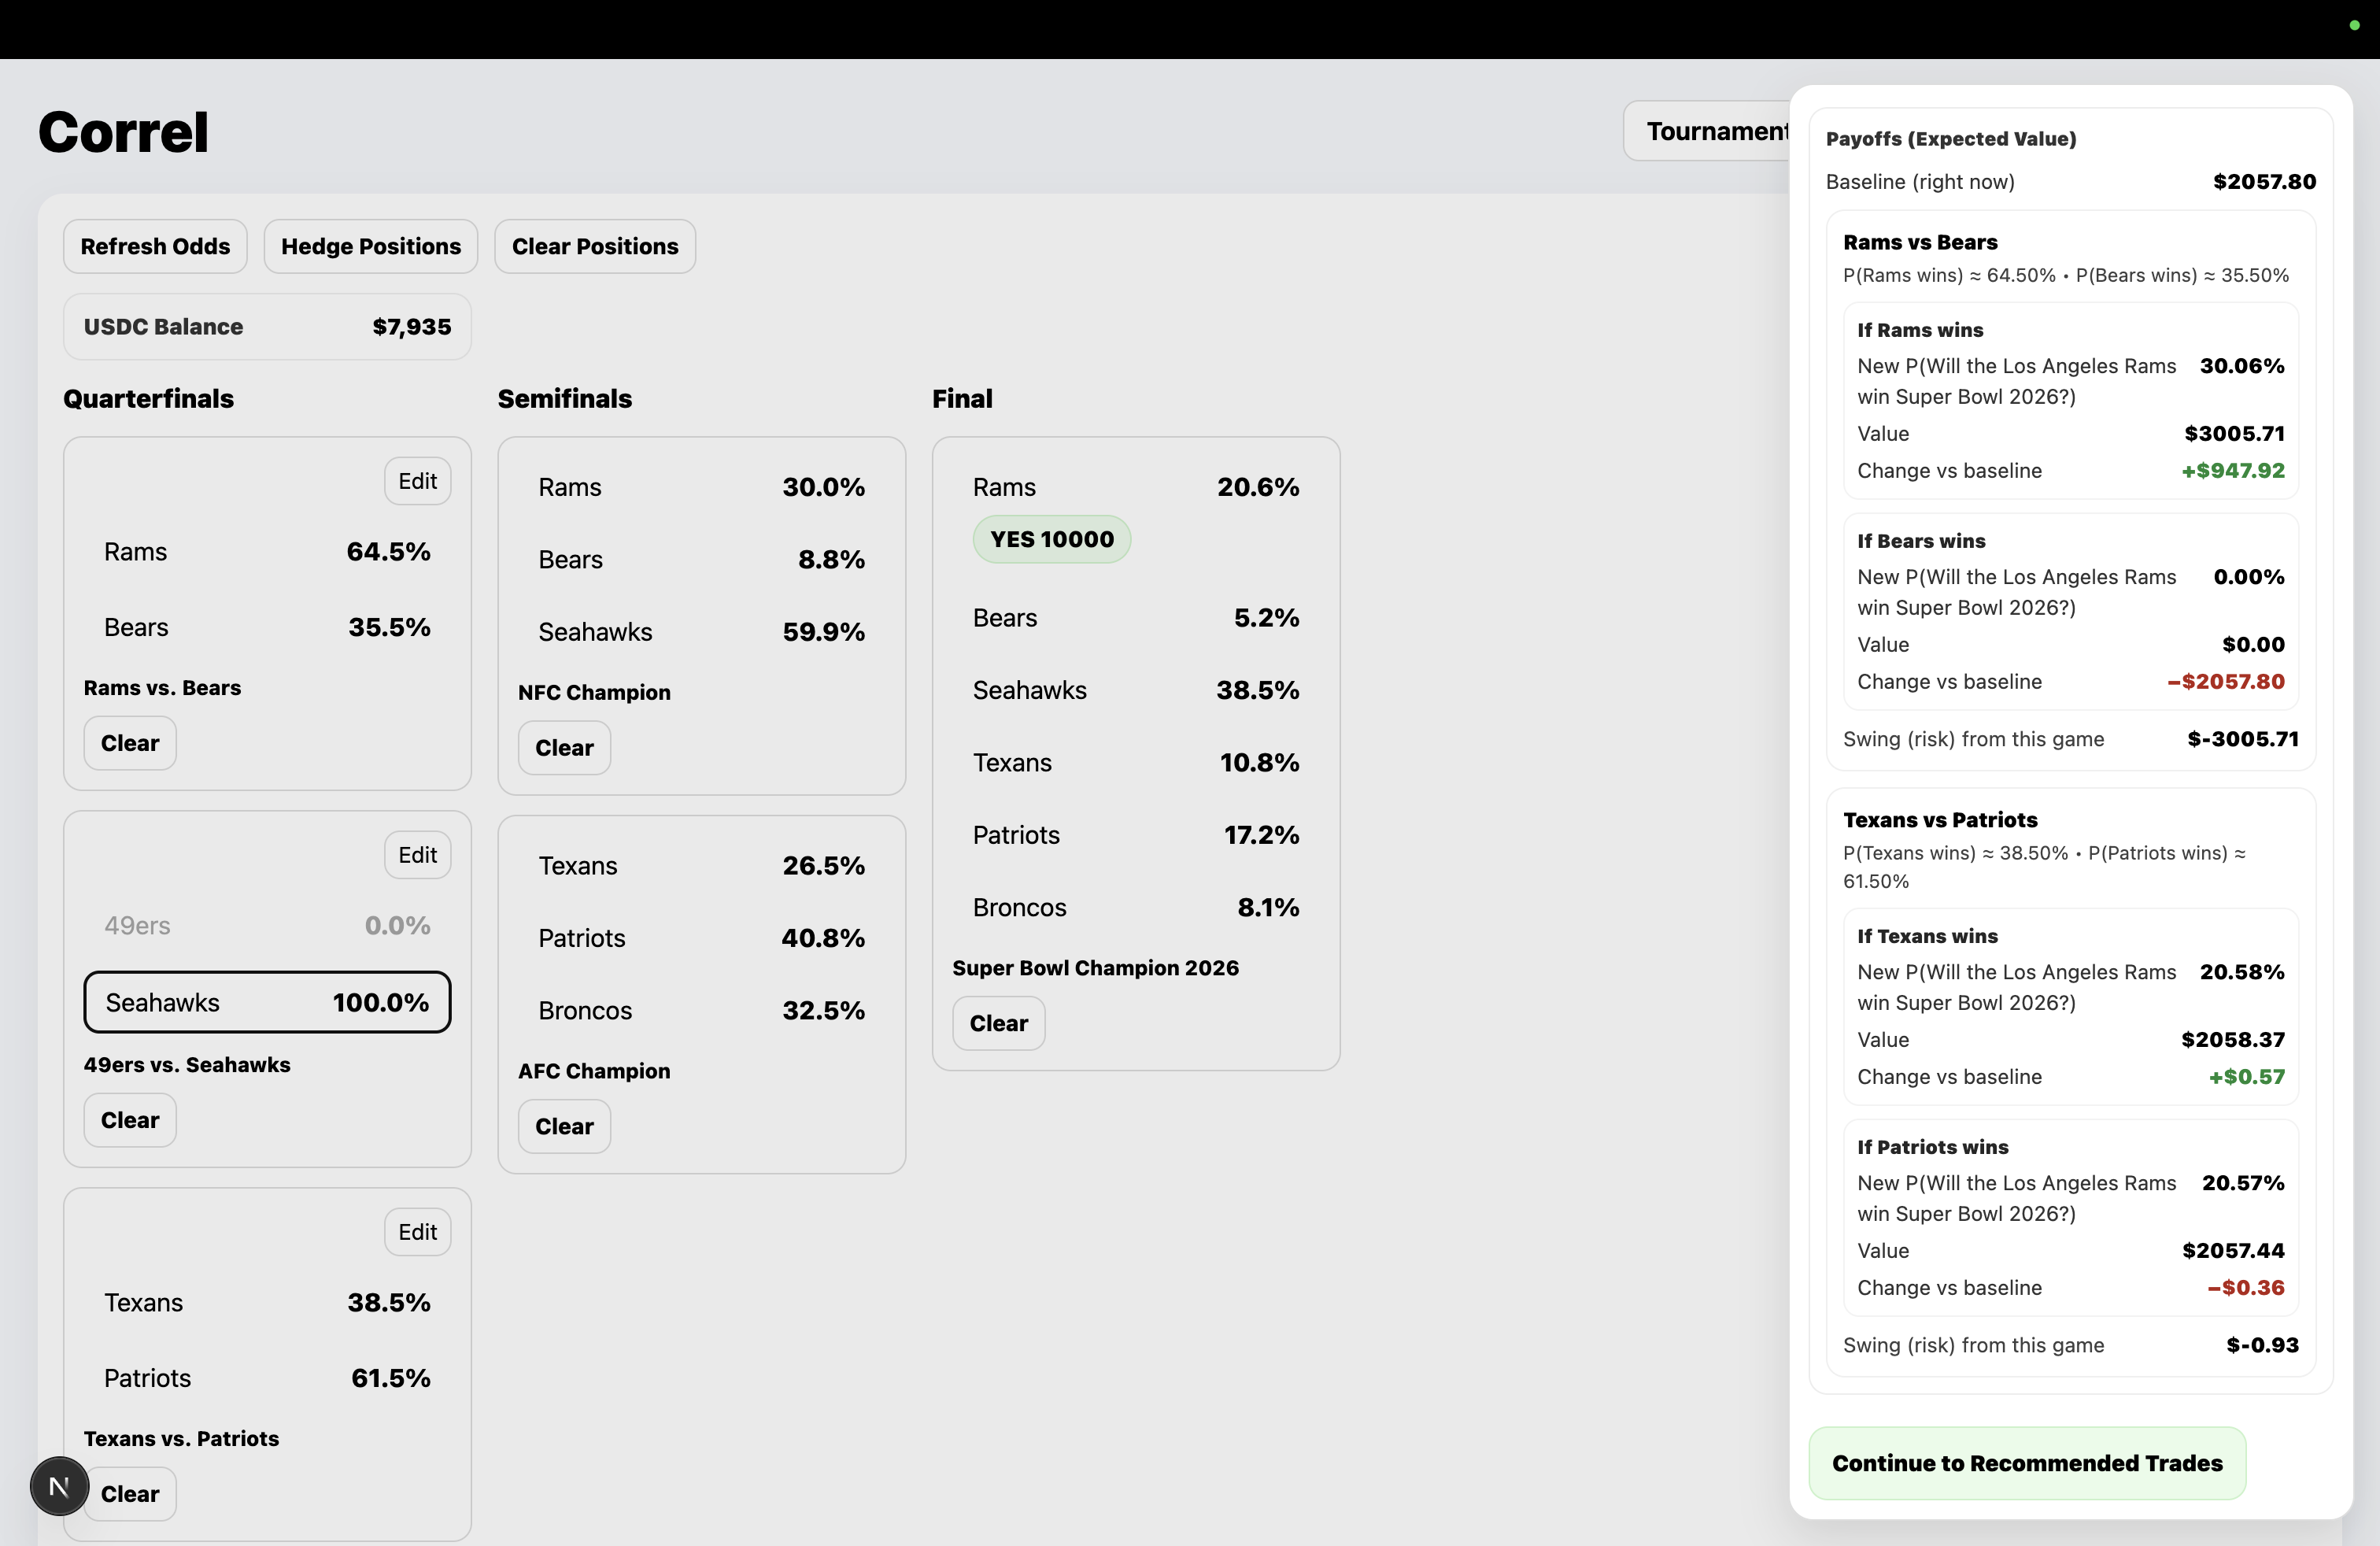Select Seahawks 38.5% in the Final

[x=1135, y=691]
